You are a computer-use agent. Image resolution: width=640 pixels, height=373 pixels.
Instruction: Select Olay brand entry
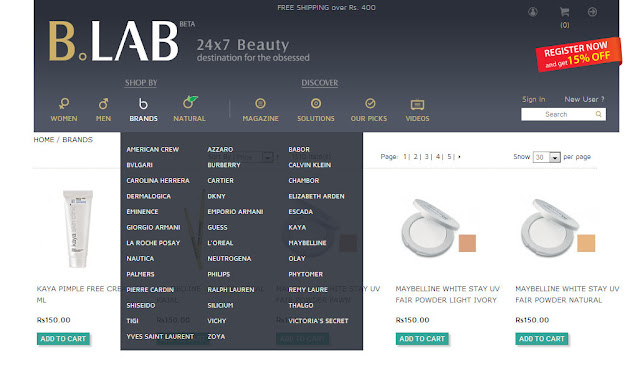click(297, 259)
